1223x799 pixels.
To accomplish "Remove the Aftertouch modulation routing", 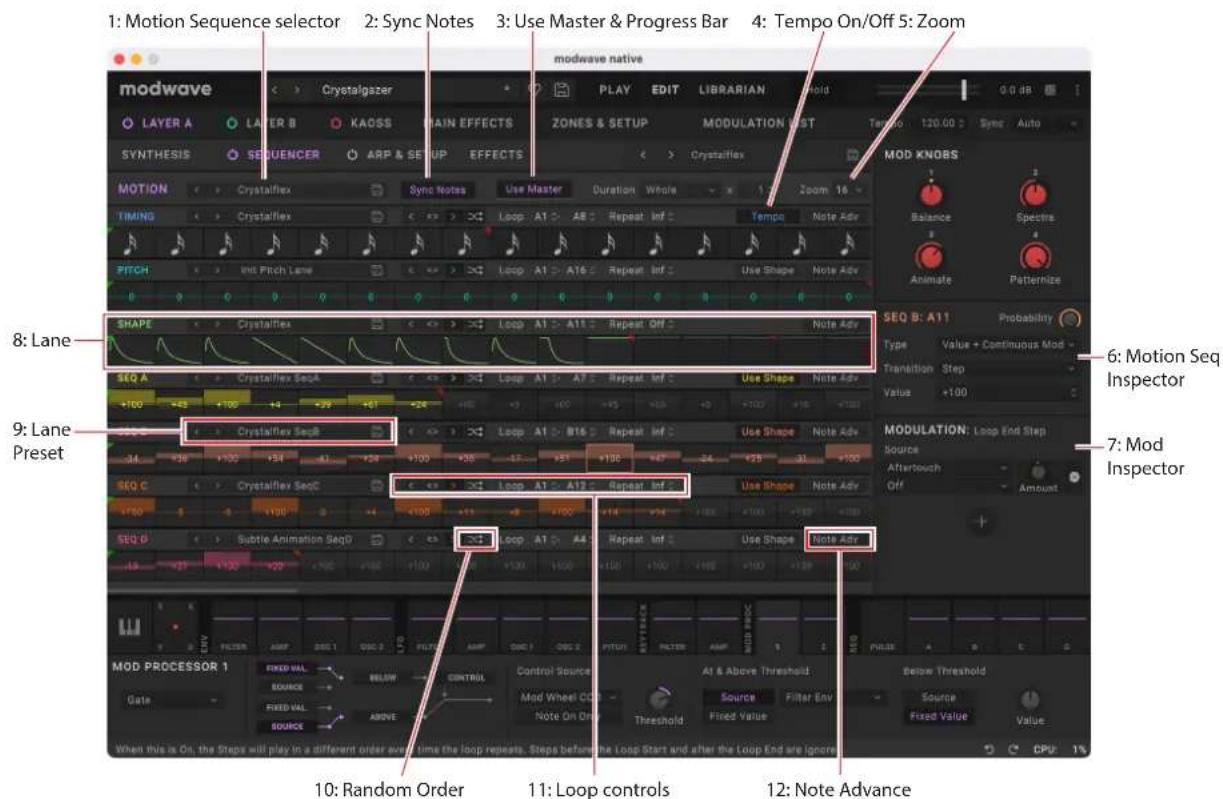I will (x=1075, y=478).
